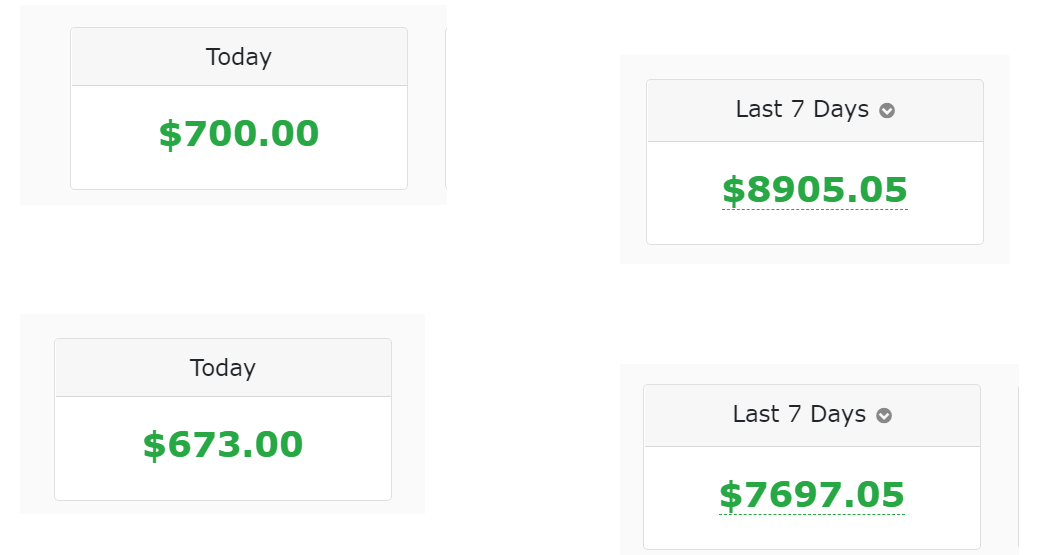Click the word Days above $7697.05
Image resolution: width=1046 pixels, height=555 pixels.
tap(838, 414)
